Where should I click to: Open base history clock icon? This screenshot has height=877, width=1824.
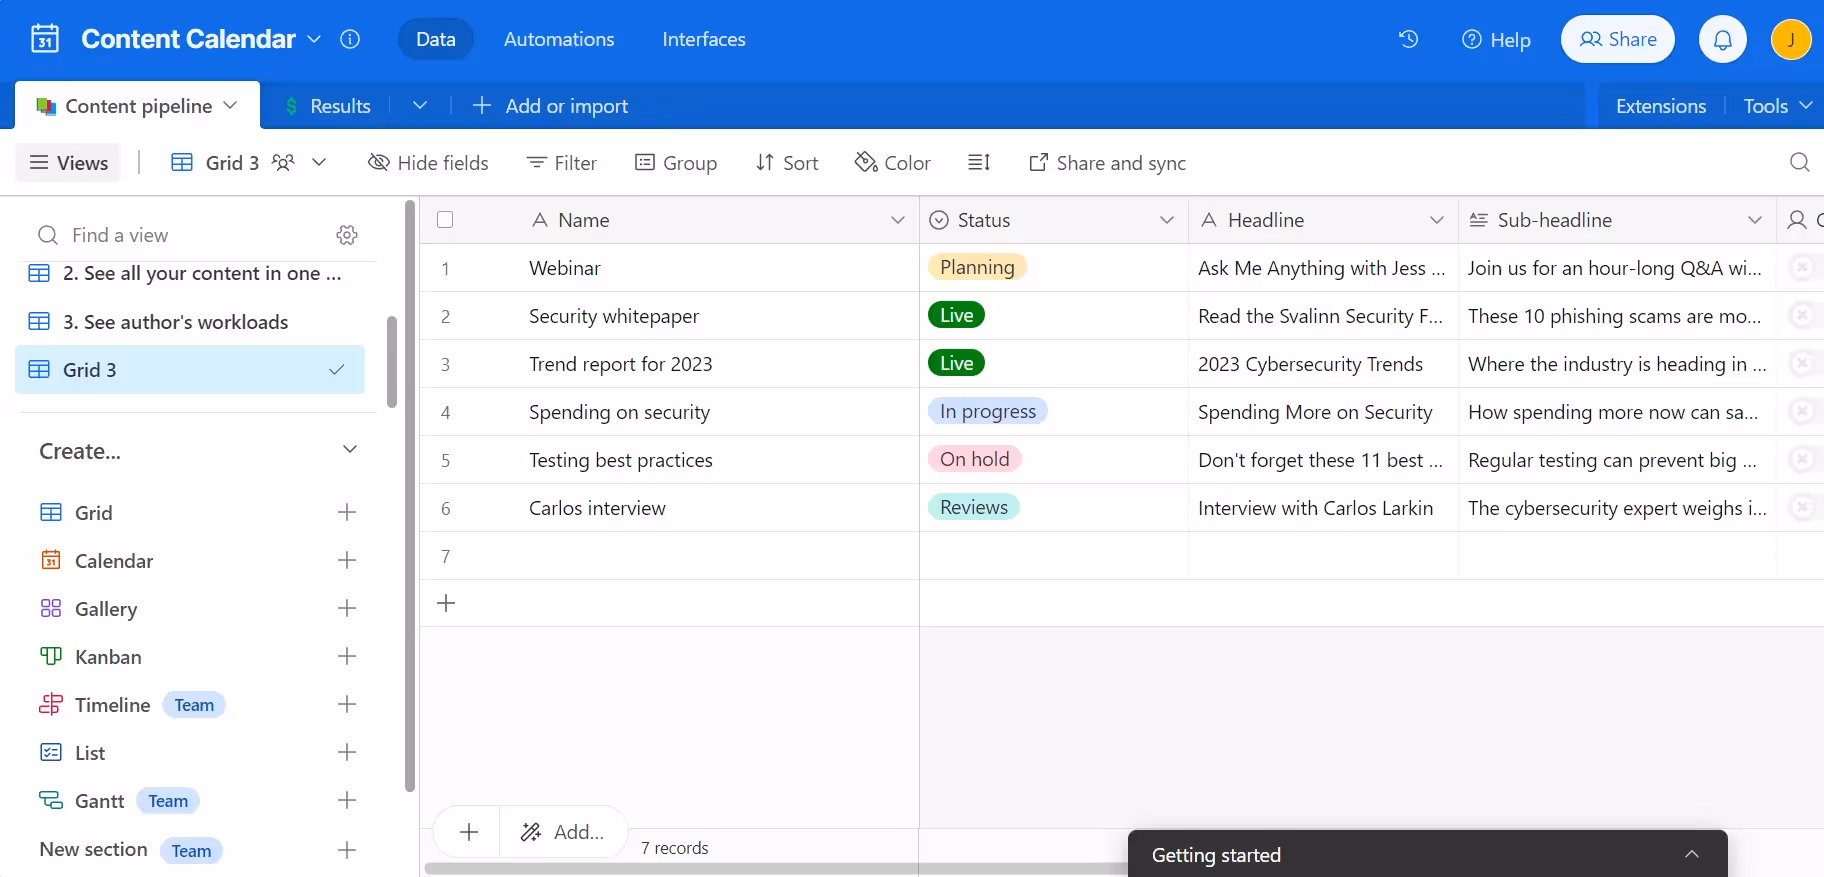pos(1408,39)
